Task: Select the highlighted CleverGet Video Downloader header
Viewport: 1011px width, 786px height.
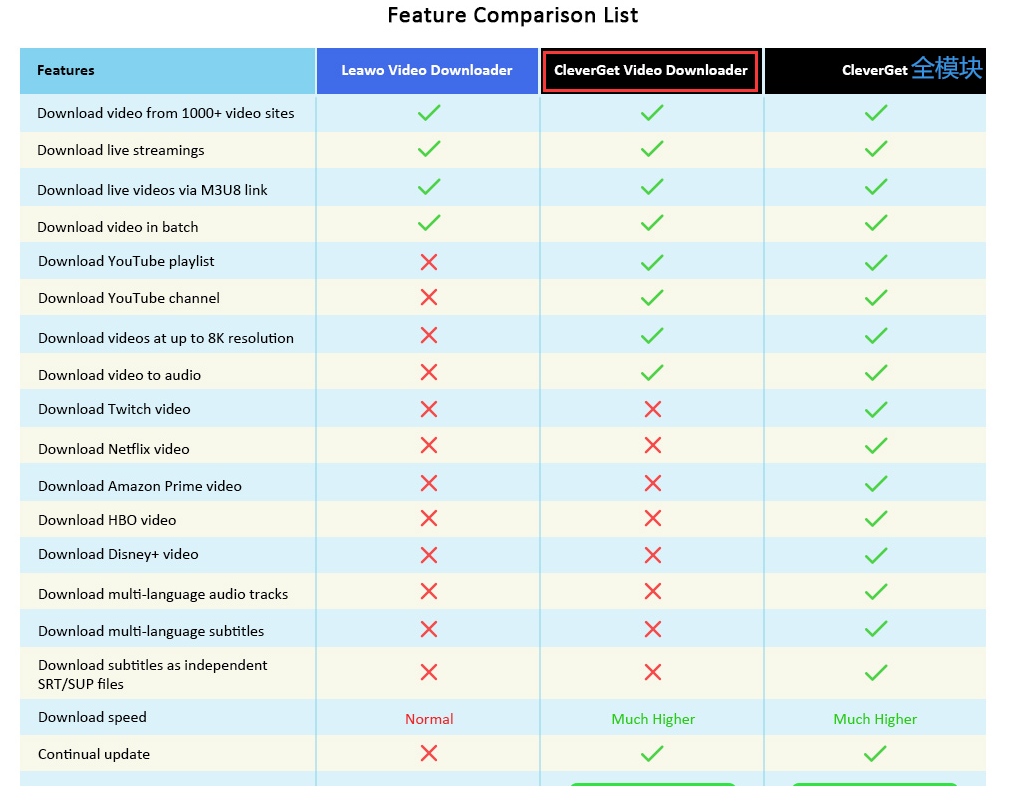Action: pyautogui.click(x=651, y=71)
